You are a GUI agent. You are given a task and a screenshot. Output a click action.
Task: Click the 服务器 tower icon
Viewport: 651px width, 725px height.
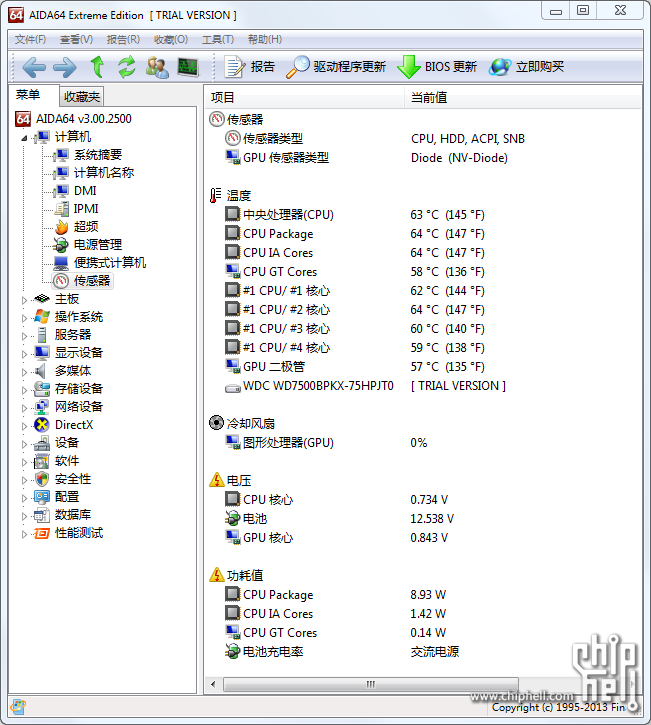coord(42,335)
